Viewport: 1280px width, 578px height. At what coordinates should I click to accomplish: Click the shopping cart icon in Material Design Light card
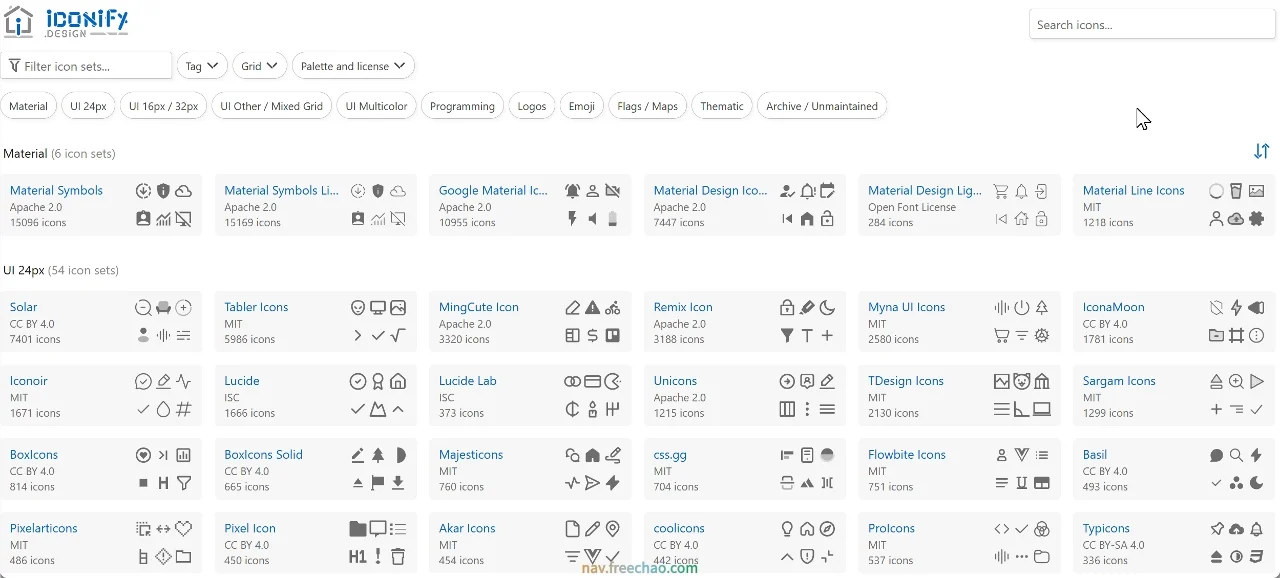pyautogui.click(x=1001, y=191)
